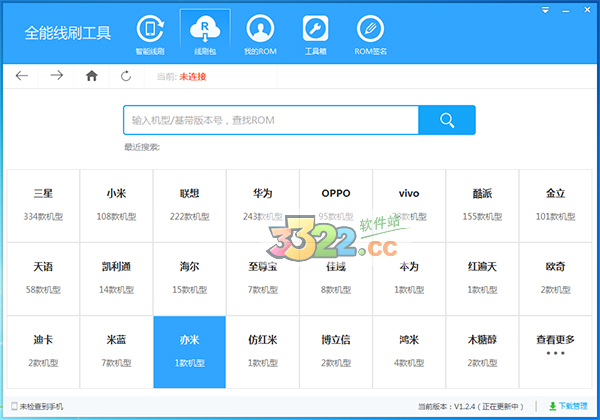The width and height of the screenshot is (600, 420).
Task: Choose the 联想 brand tile
Action: [x=189, y=202]
